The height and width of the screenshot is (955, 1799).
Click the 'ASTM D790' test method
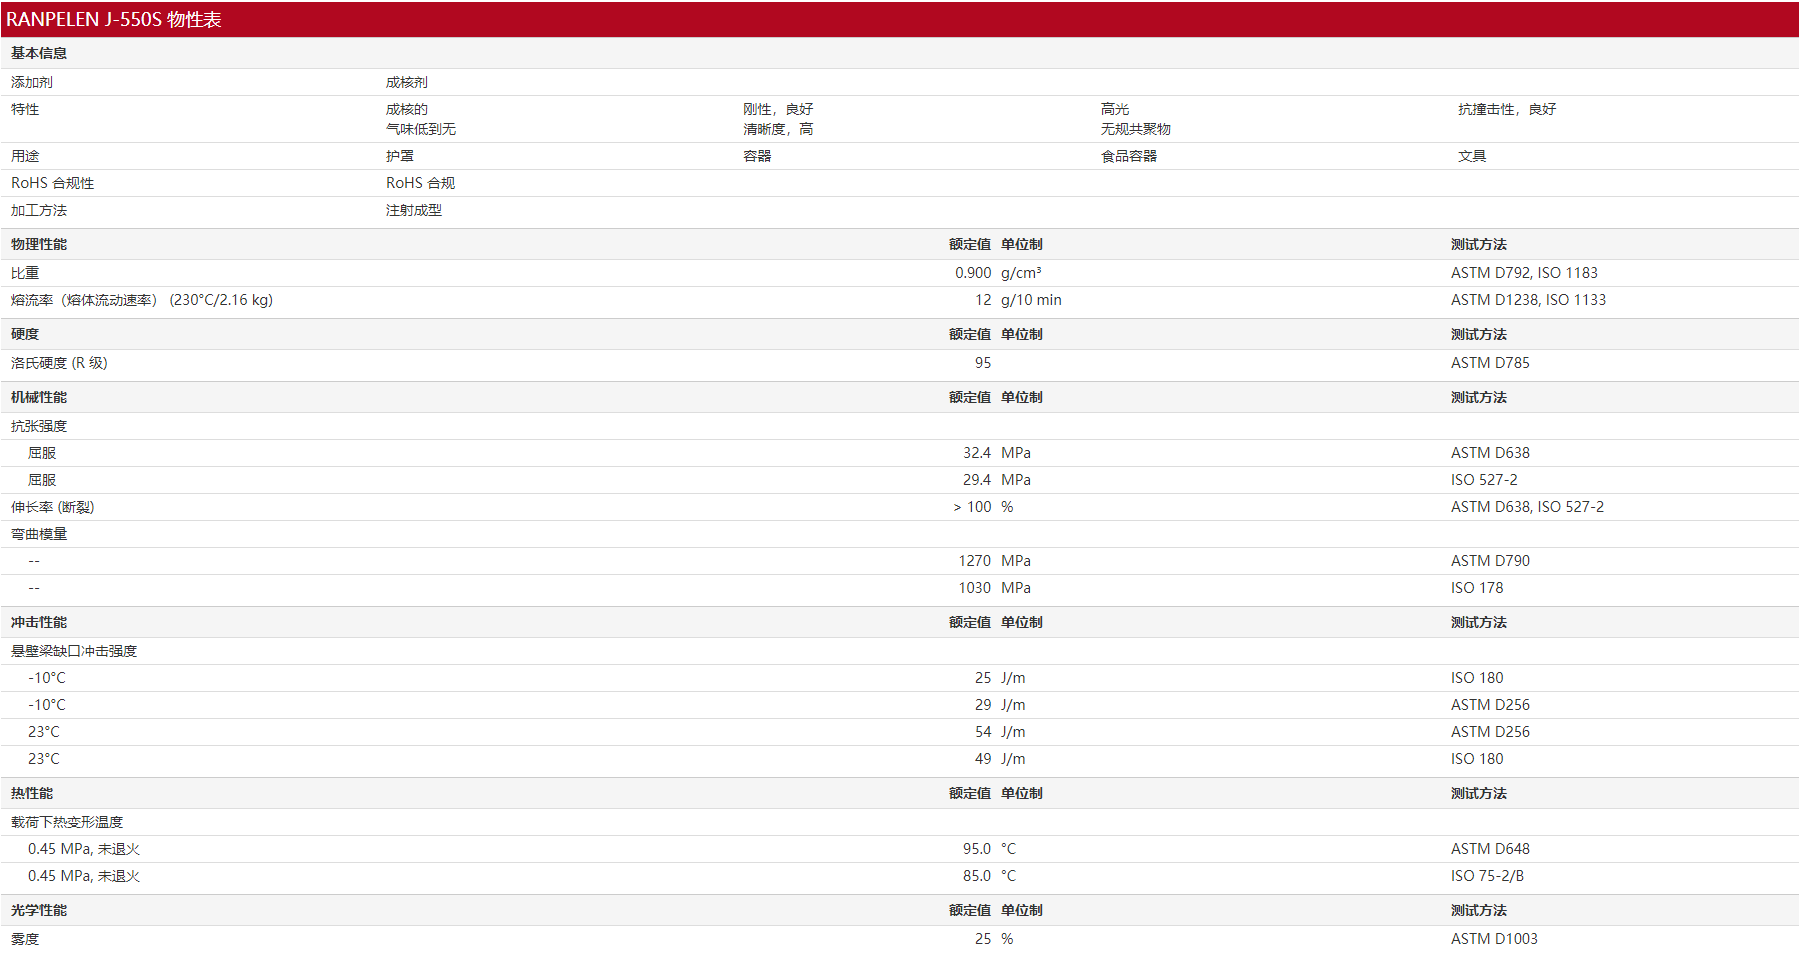coord(1490,561)
